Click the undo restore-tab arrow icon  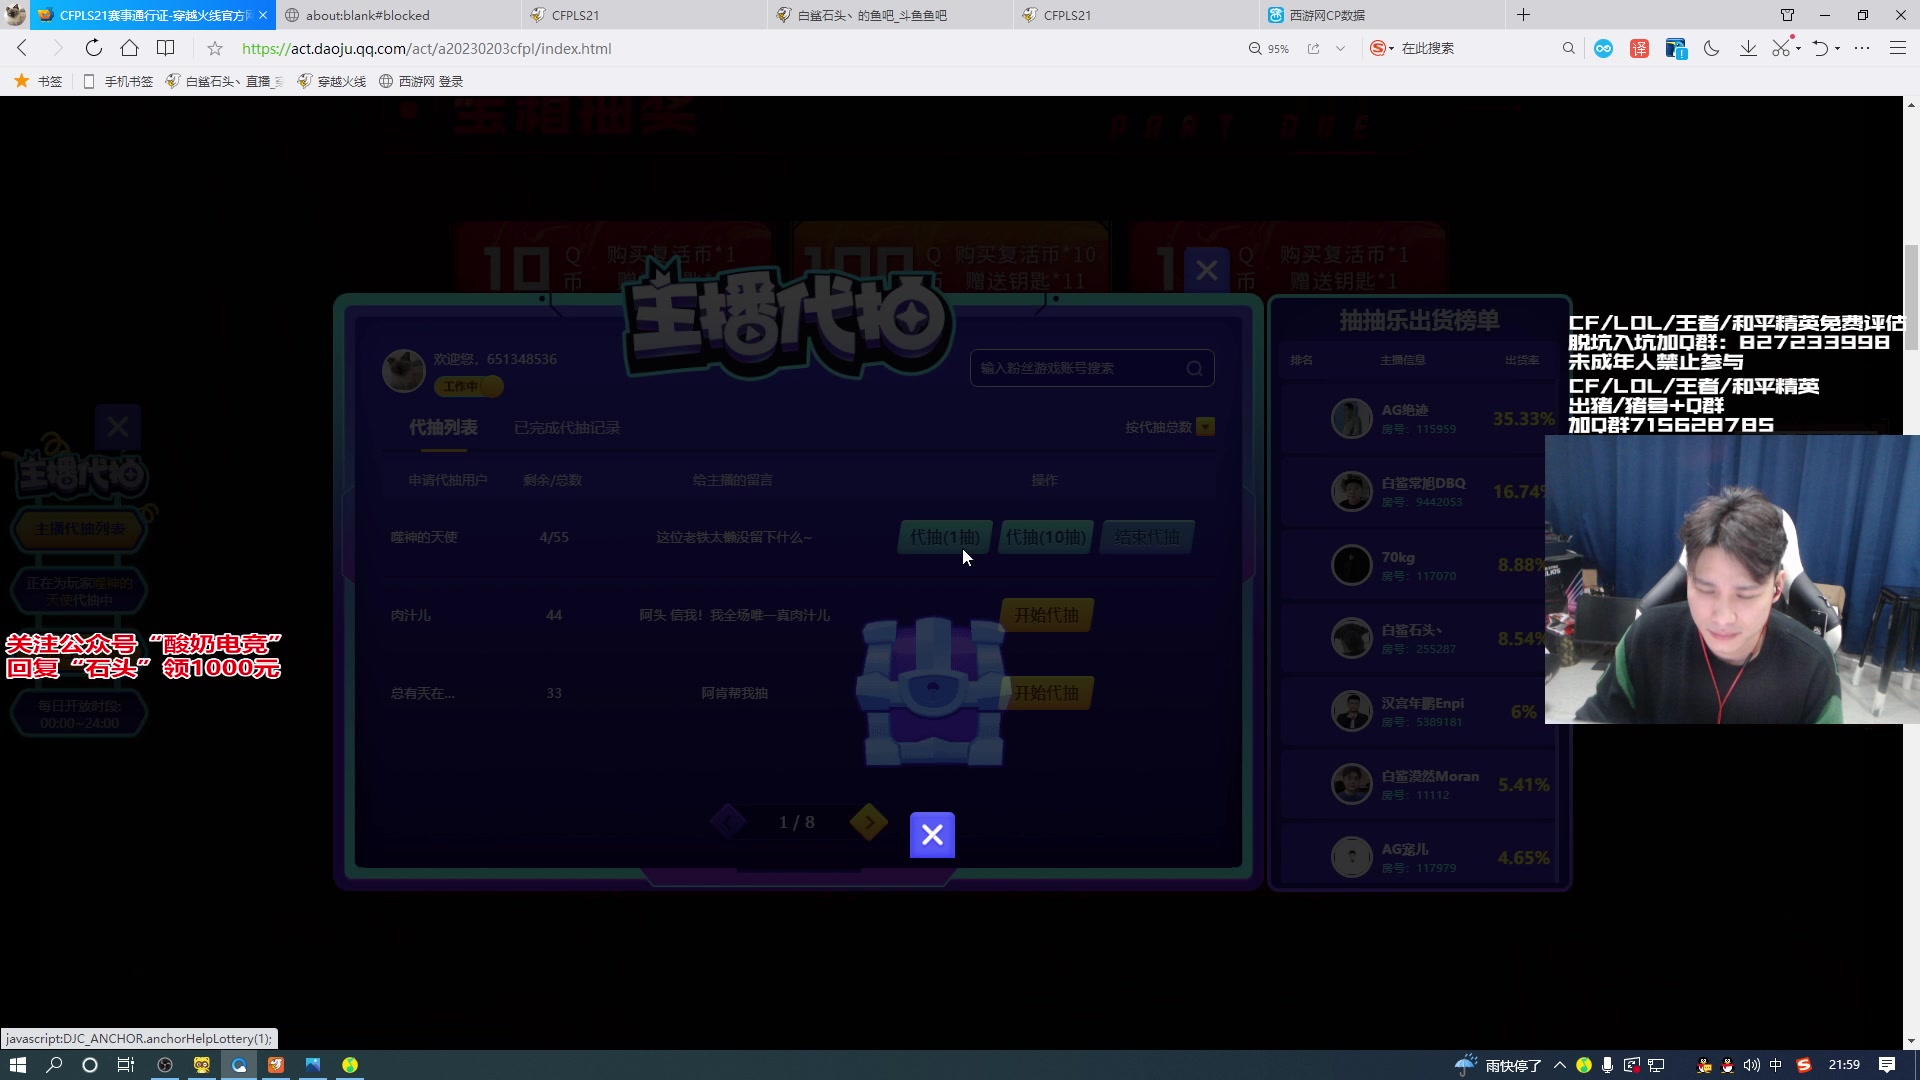coord(1820,48)
